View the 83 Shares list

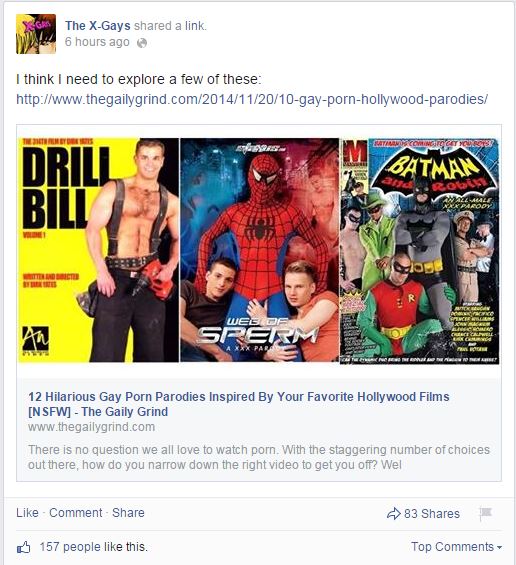click(x=432, y=513)
